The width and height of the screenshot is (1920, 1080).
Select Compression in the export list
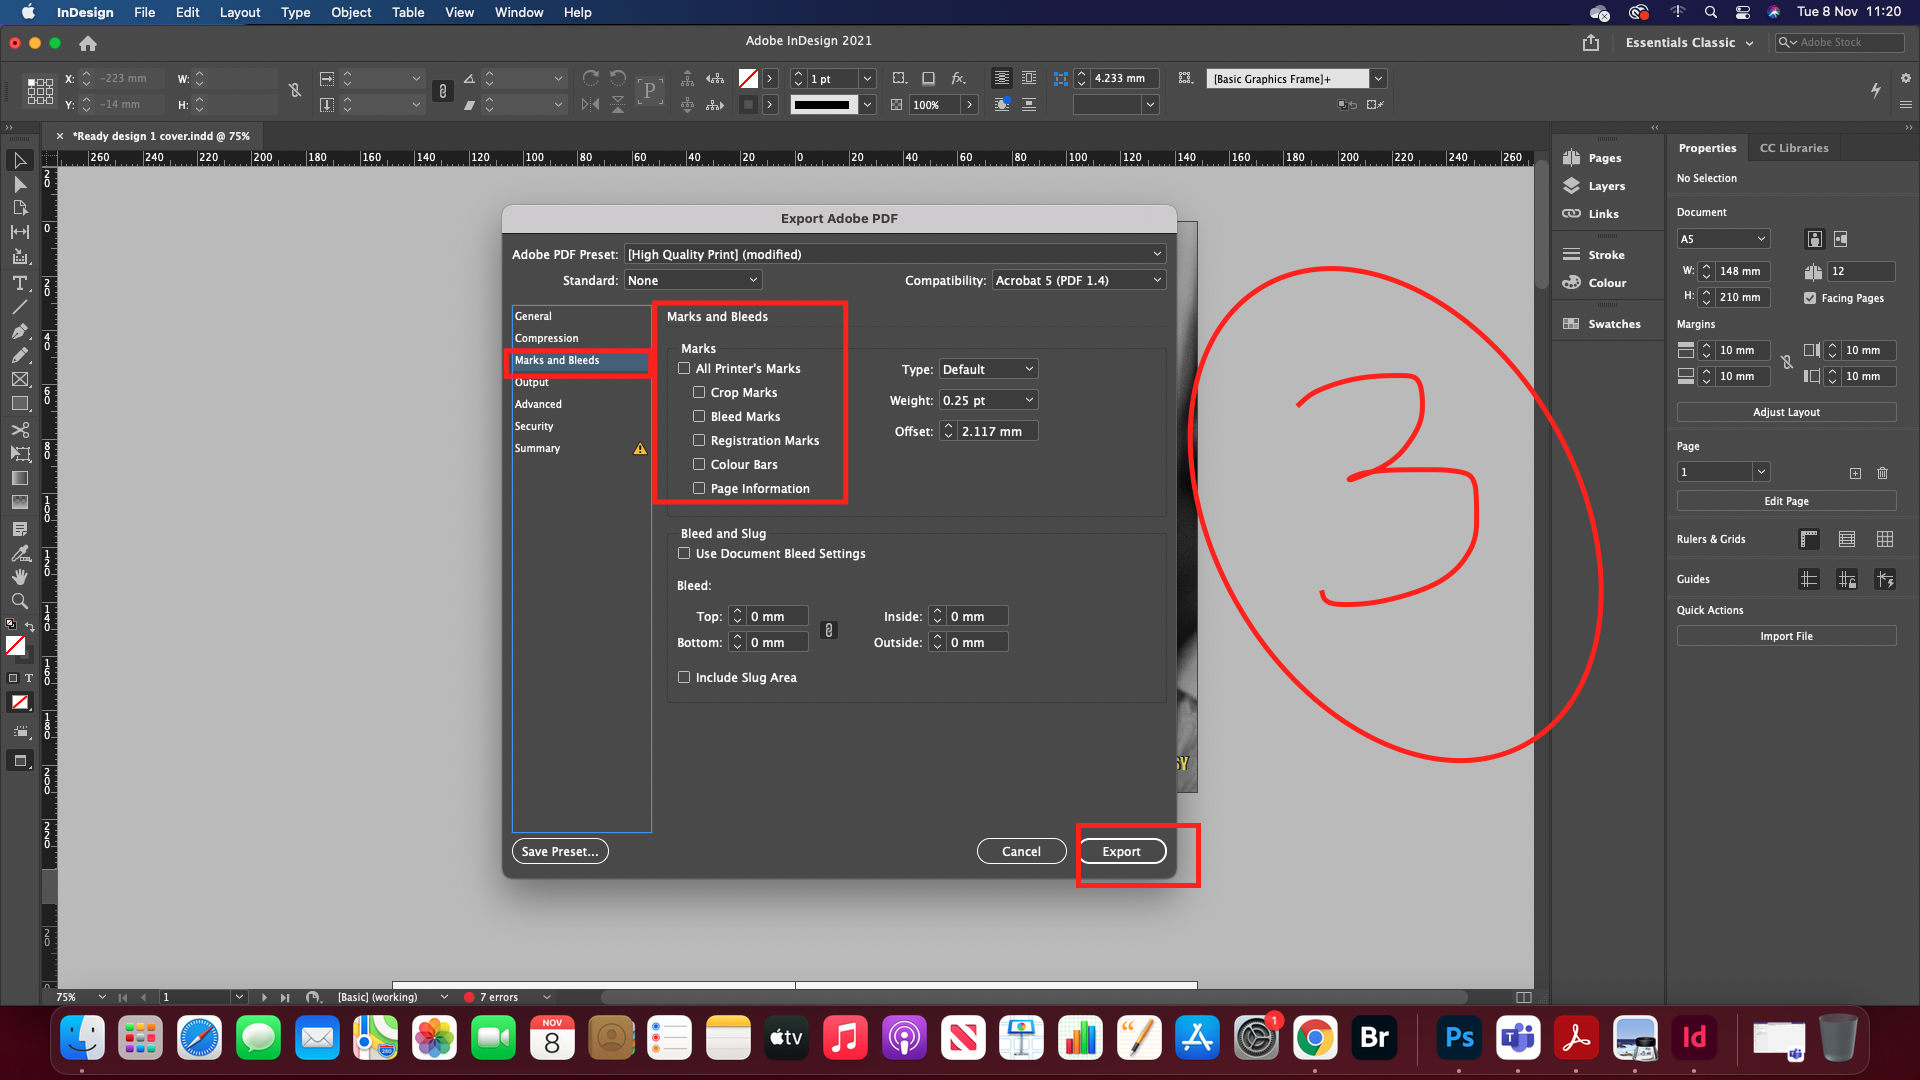[x=546, y=338]
